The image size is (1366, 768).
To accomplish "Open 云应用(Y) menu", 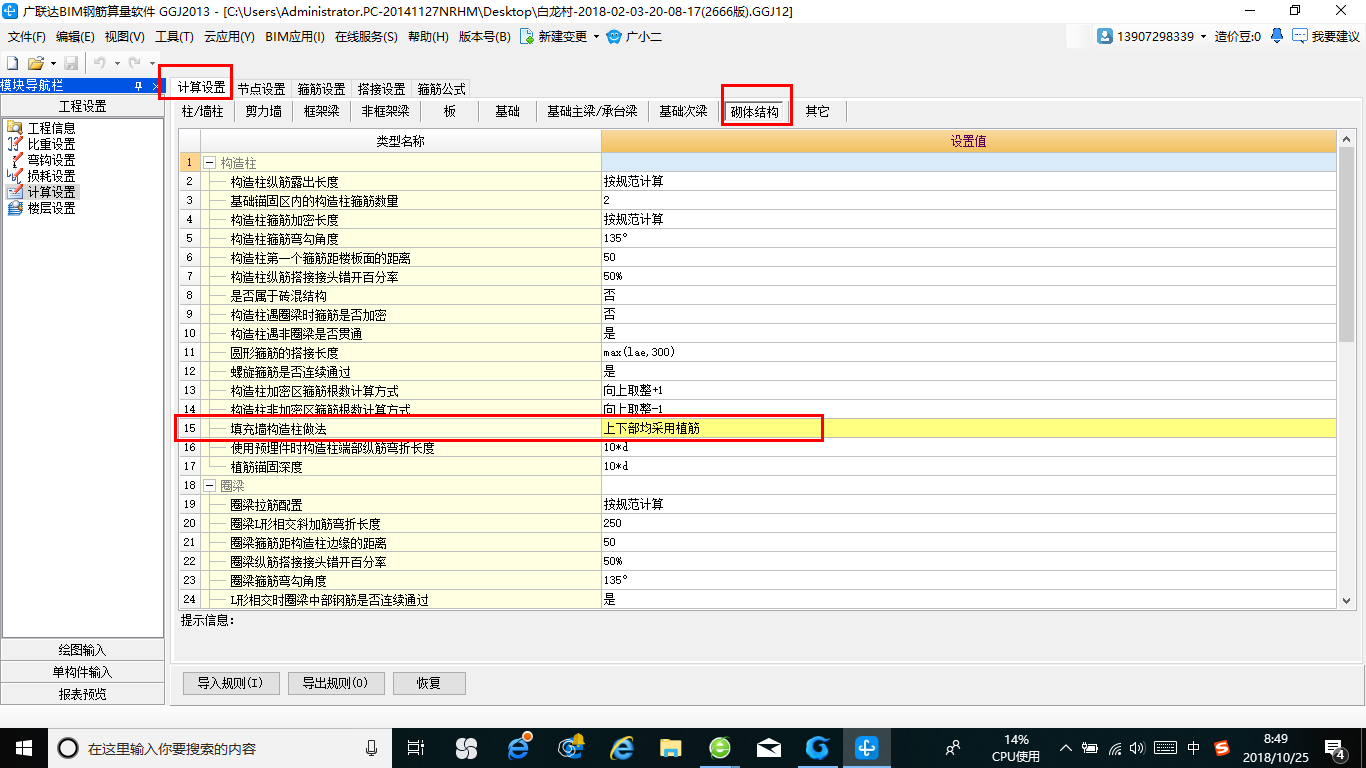I will click(x=229, y=36).
